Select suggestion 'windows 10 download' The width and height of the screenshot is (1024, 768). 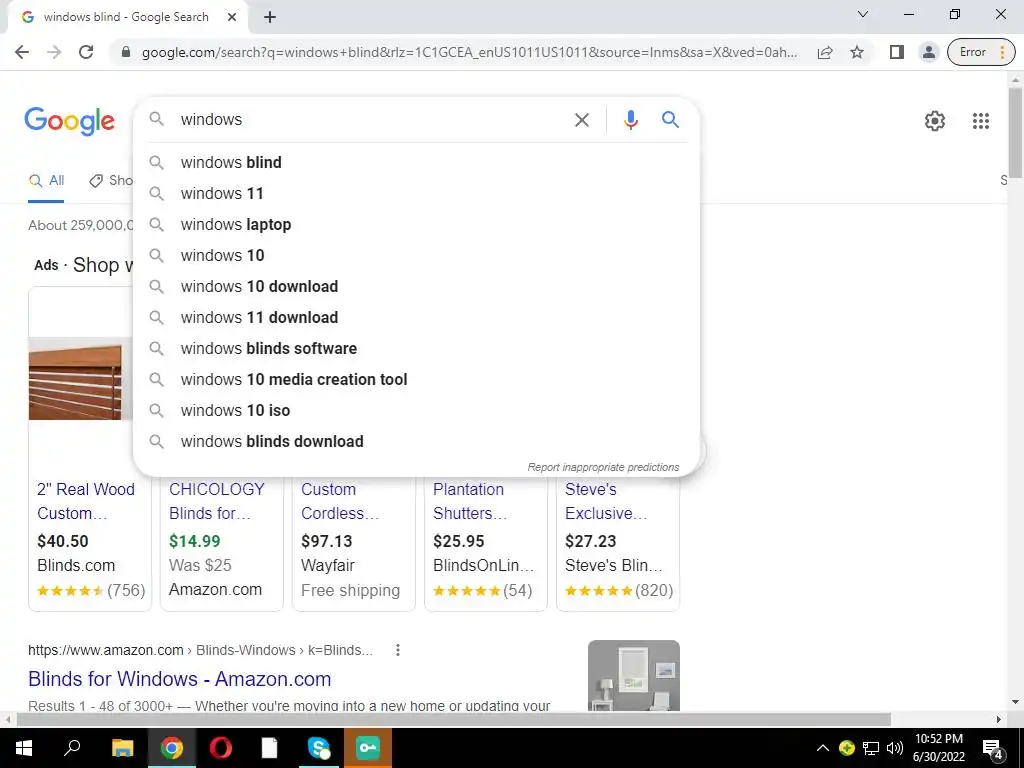(x=416, y=287)
